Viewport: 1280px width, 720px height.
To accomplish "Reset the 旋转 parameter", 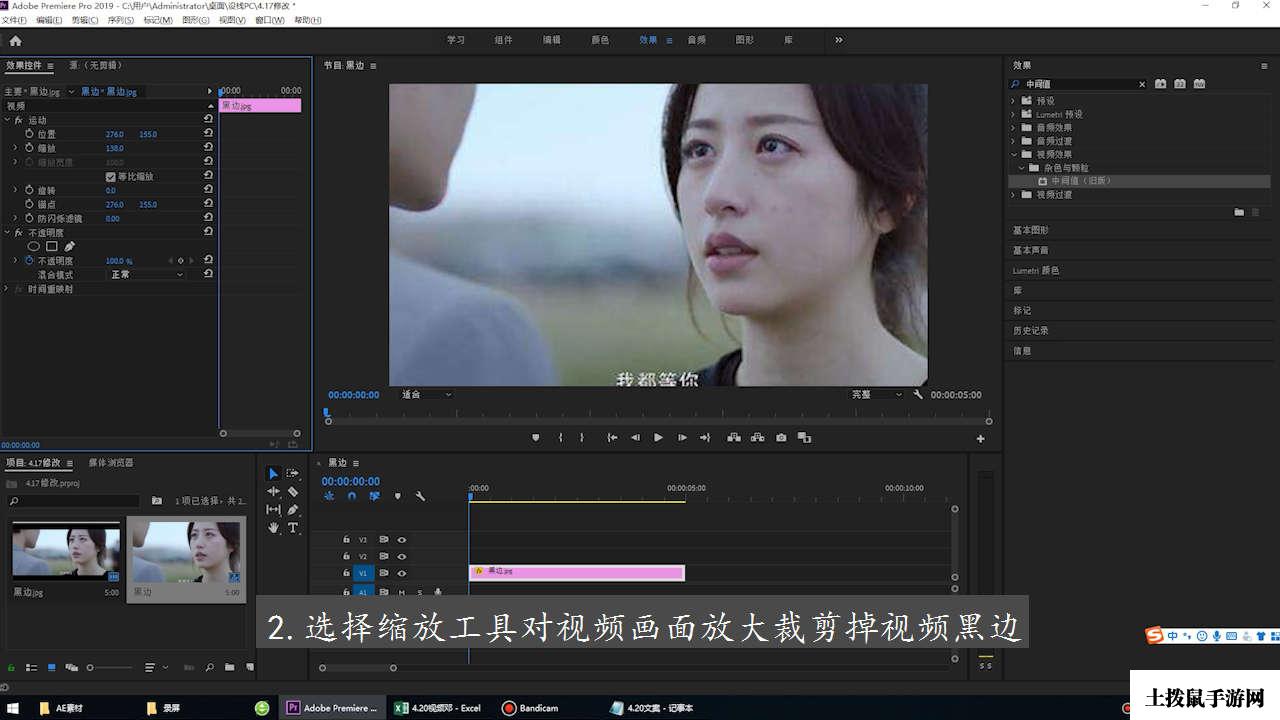I will [208, 189].
